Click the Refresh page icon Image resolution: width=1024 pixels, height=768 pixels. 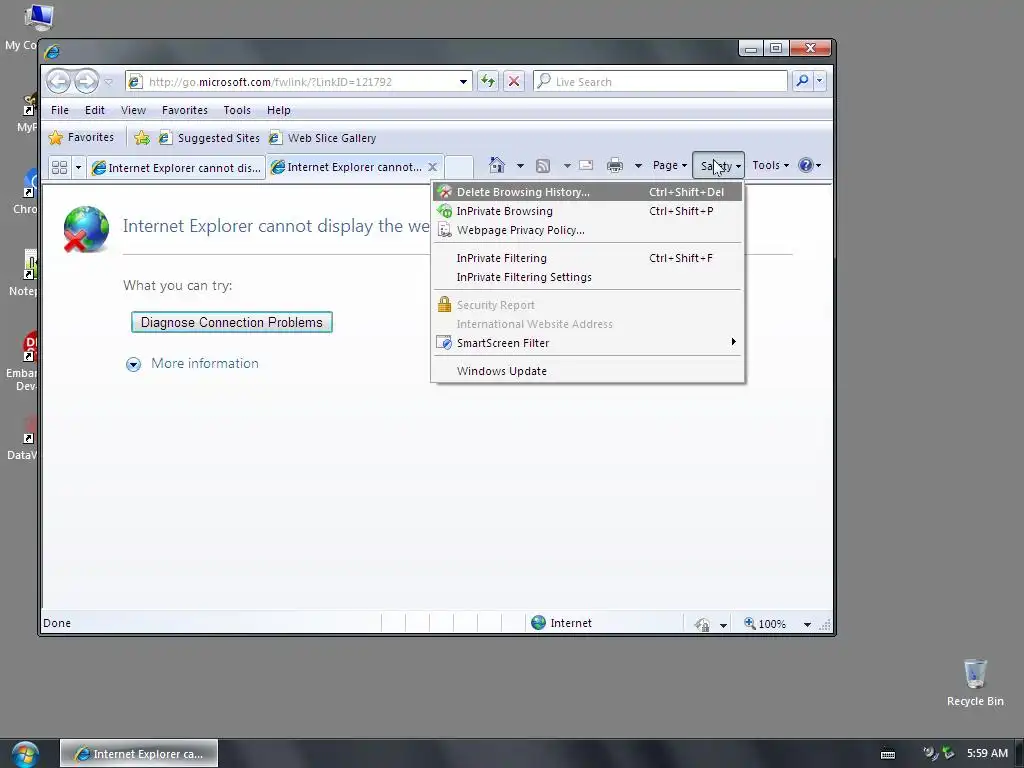click(x=488, y=82)
